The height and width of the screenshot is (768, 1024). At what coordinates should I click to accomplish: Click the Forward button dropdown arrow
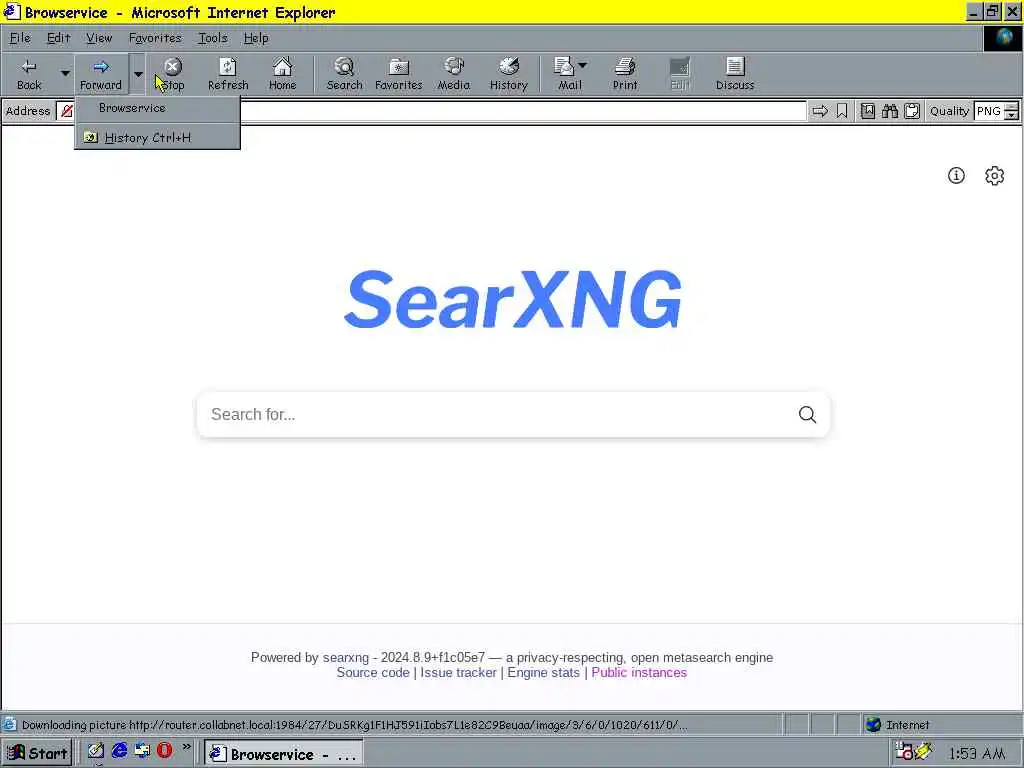click(x=138, y=74)
